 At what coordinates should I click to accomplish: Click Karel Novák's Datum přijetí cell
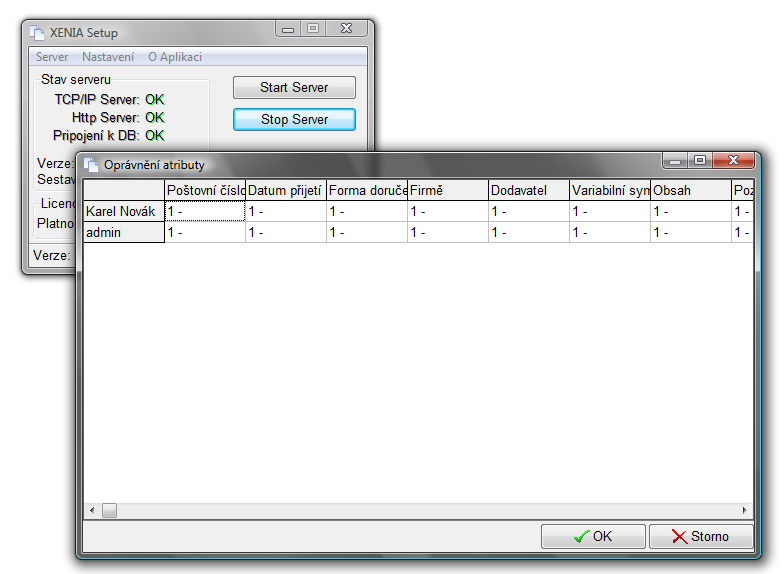[286, 212]
